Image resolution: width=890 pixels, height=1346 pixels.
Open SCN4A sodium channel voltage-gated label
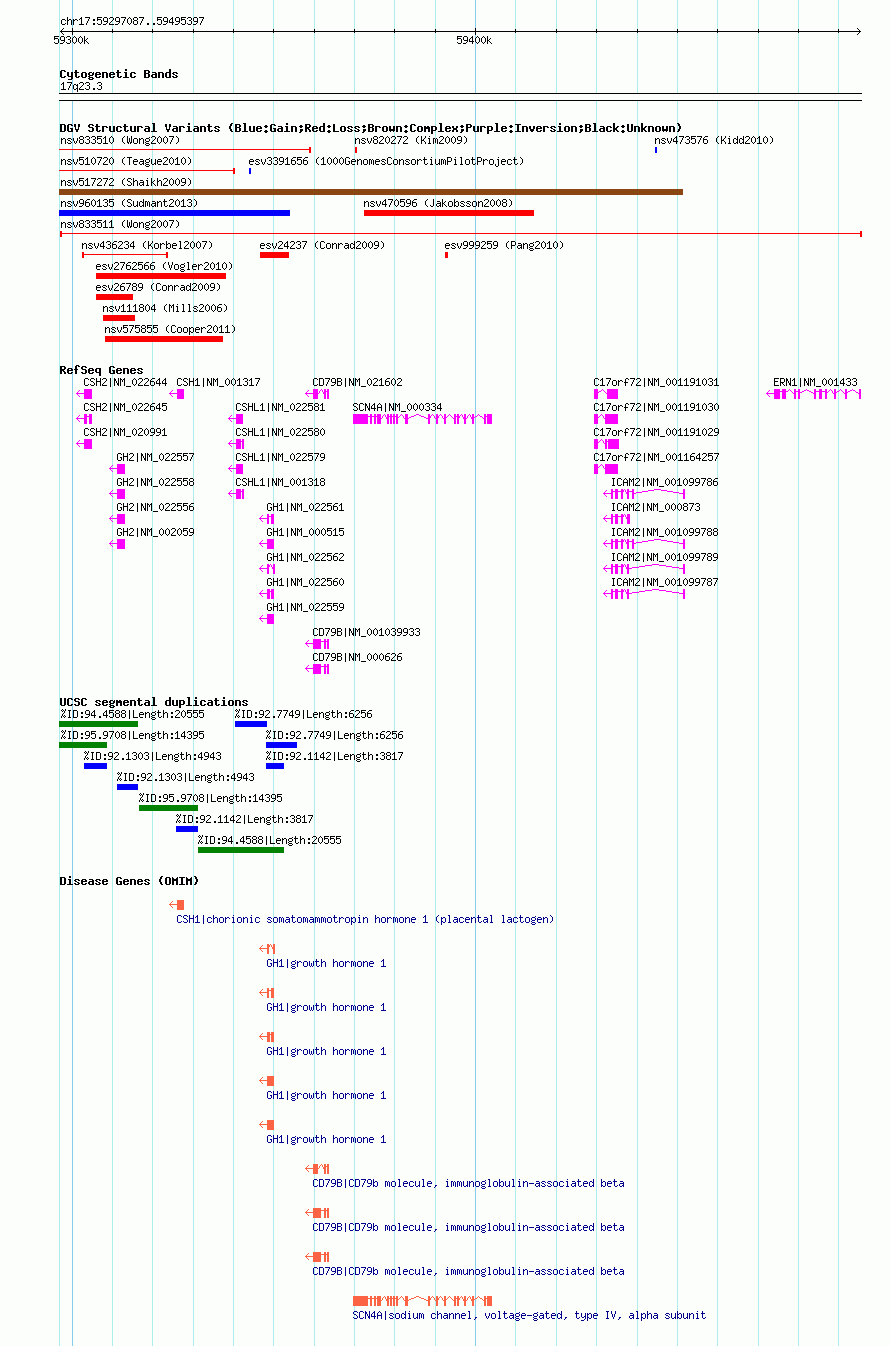pyautogui.click(x=529, y=1315)
